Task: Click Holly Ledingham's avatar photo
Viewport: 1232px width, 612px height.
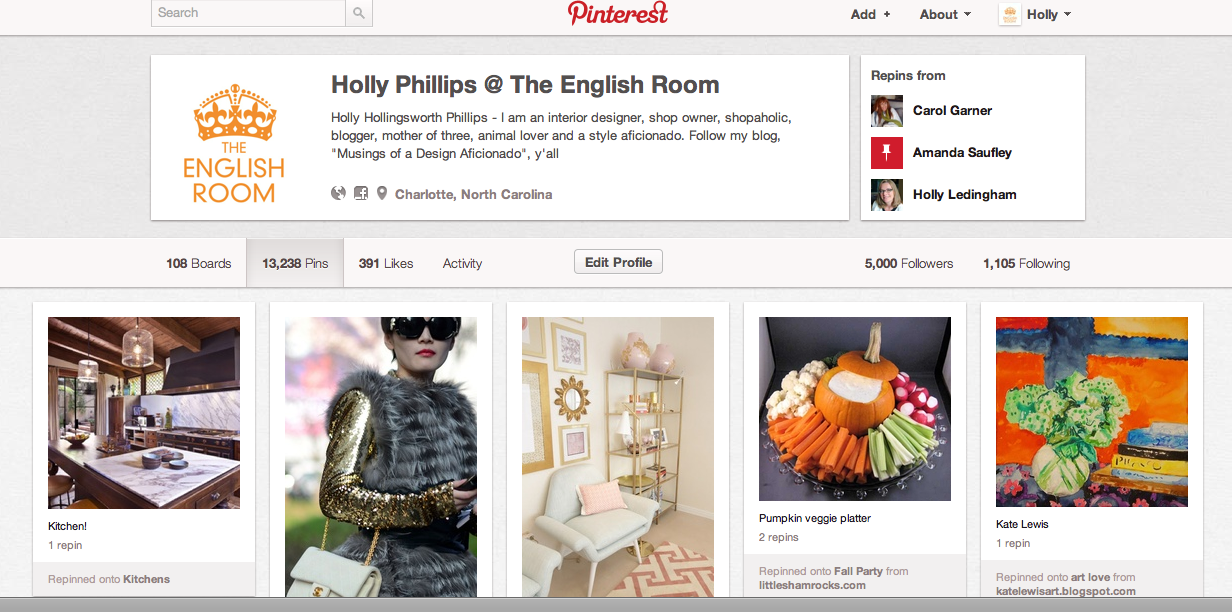Action: [x=887, y=195]
